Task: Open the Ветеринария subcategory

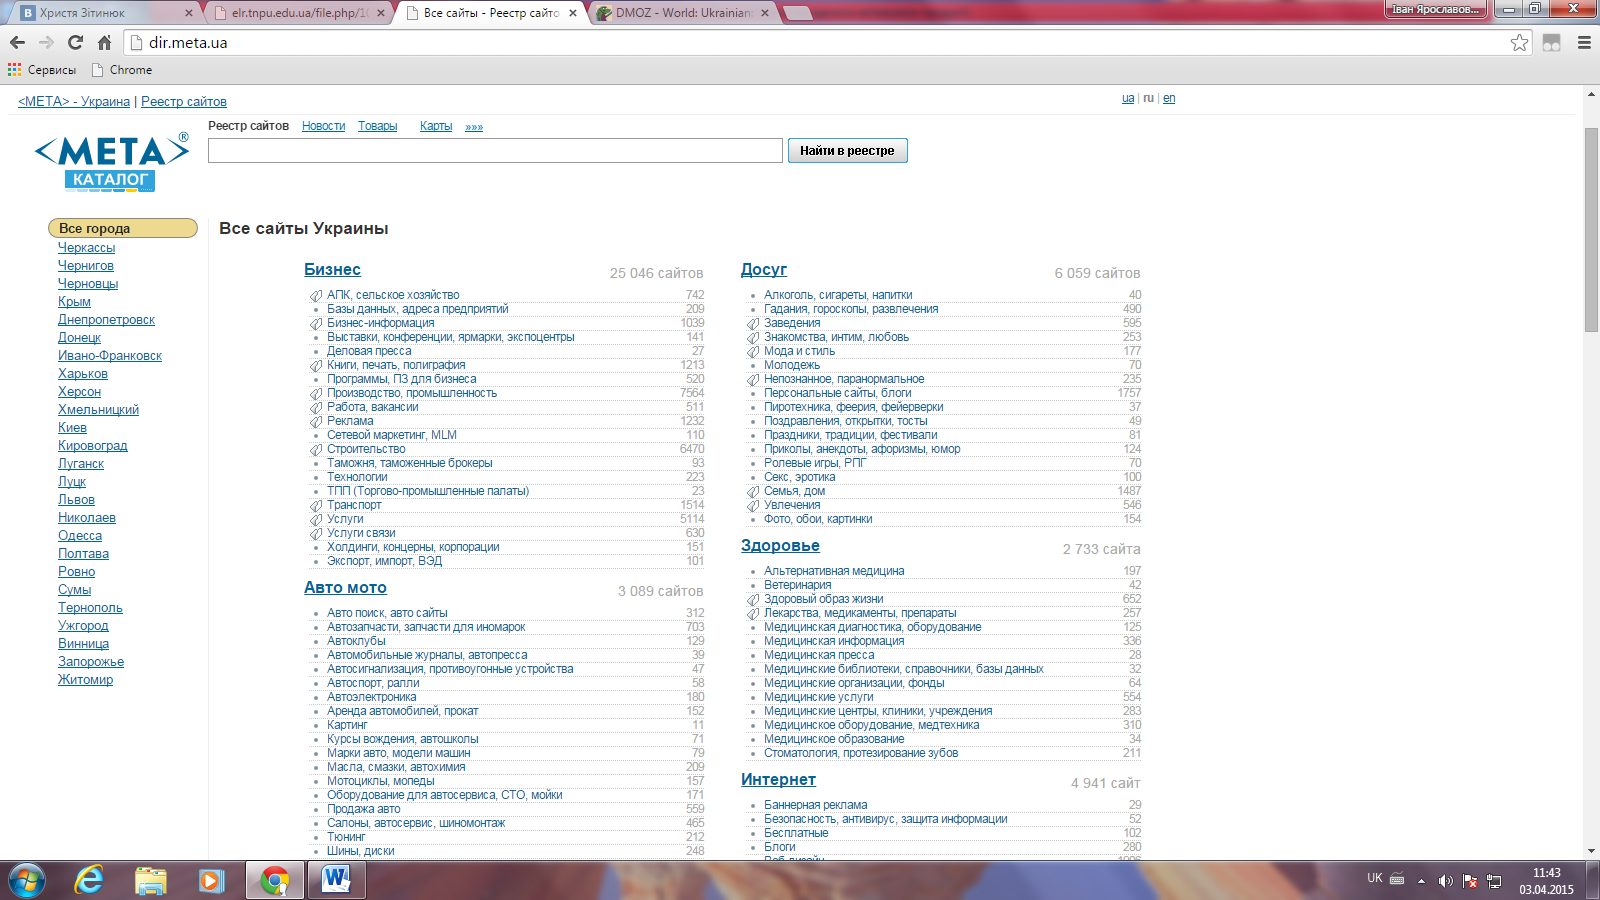Action: click(798, 585)
